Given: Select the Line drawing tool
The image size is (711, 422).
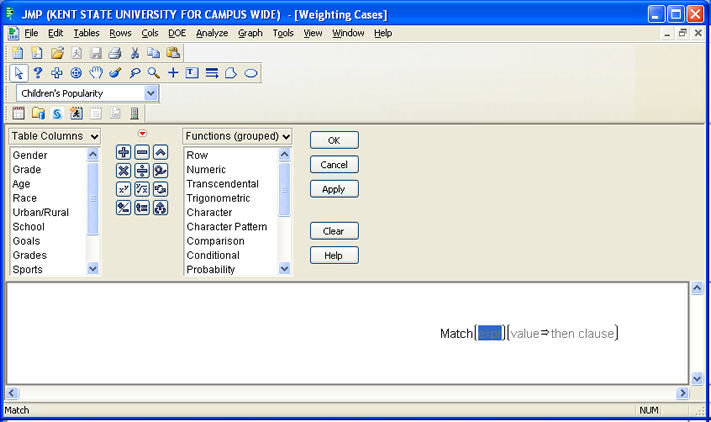Looking at the screenshot, I should pos(212,73).
